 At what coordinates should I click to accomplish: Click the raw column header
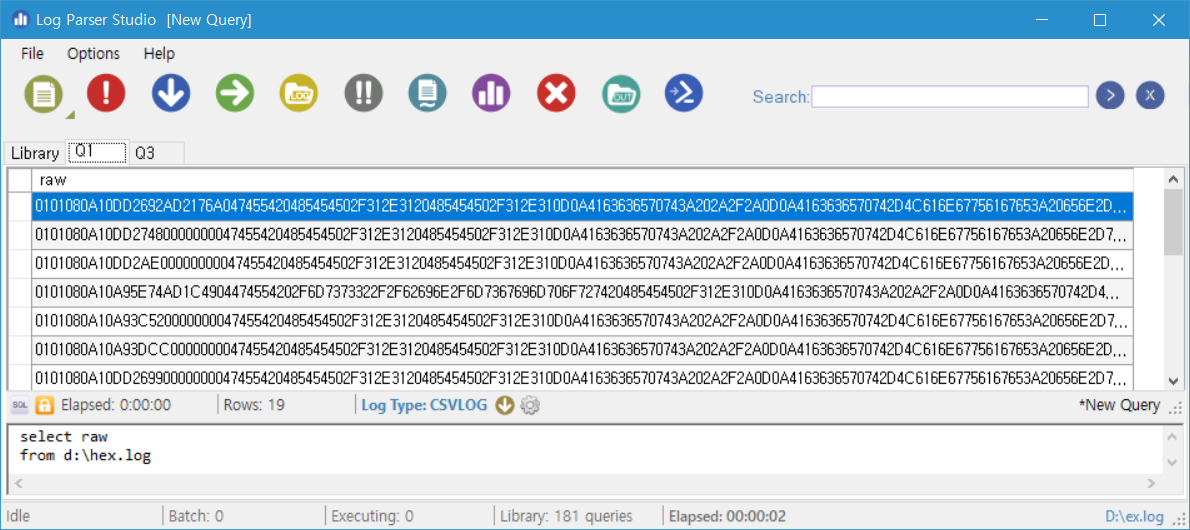[x=582, y=180]
